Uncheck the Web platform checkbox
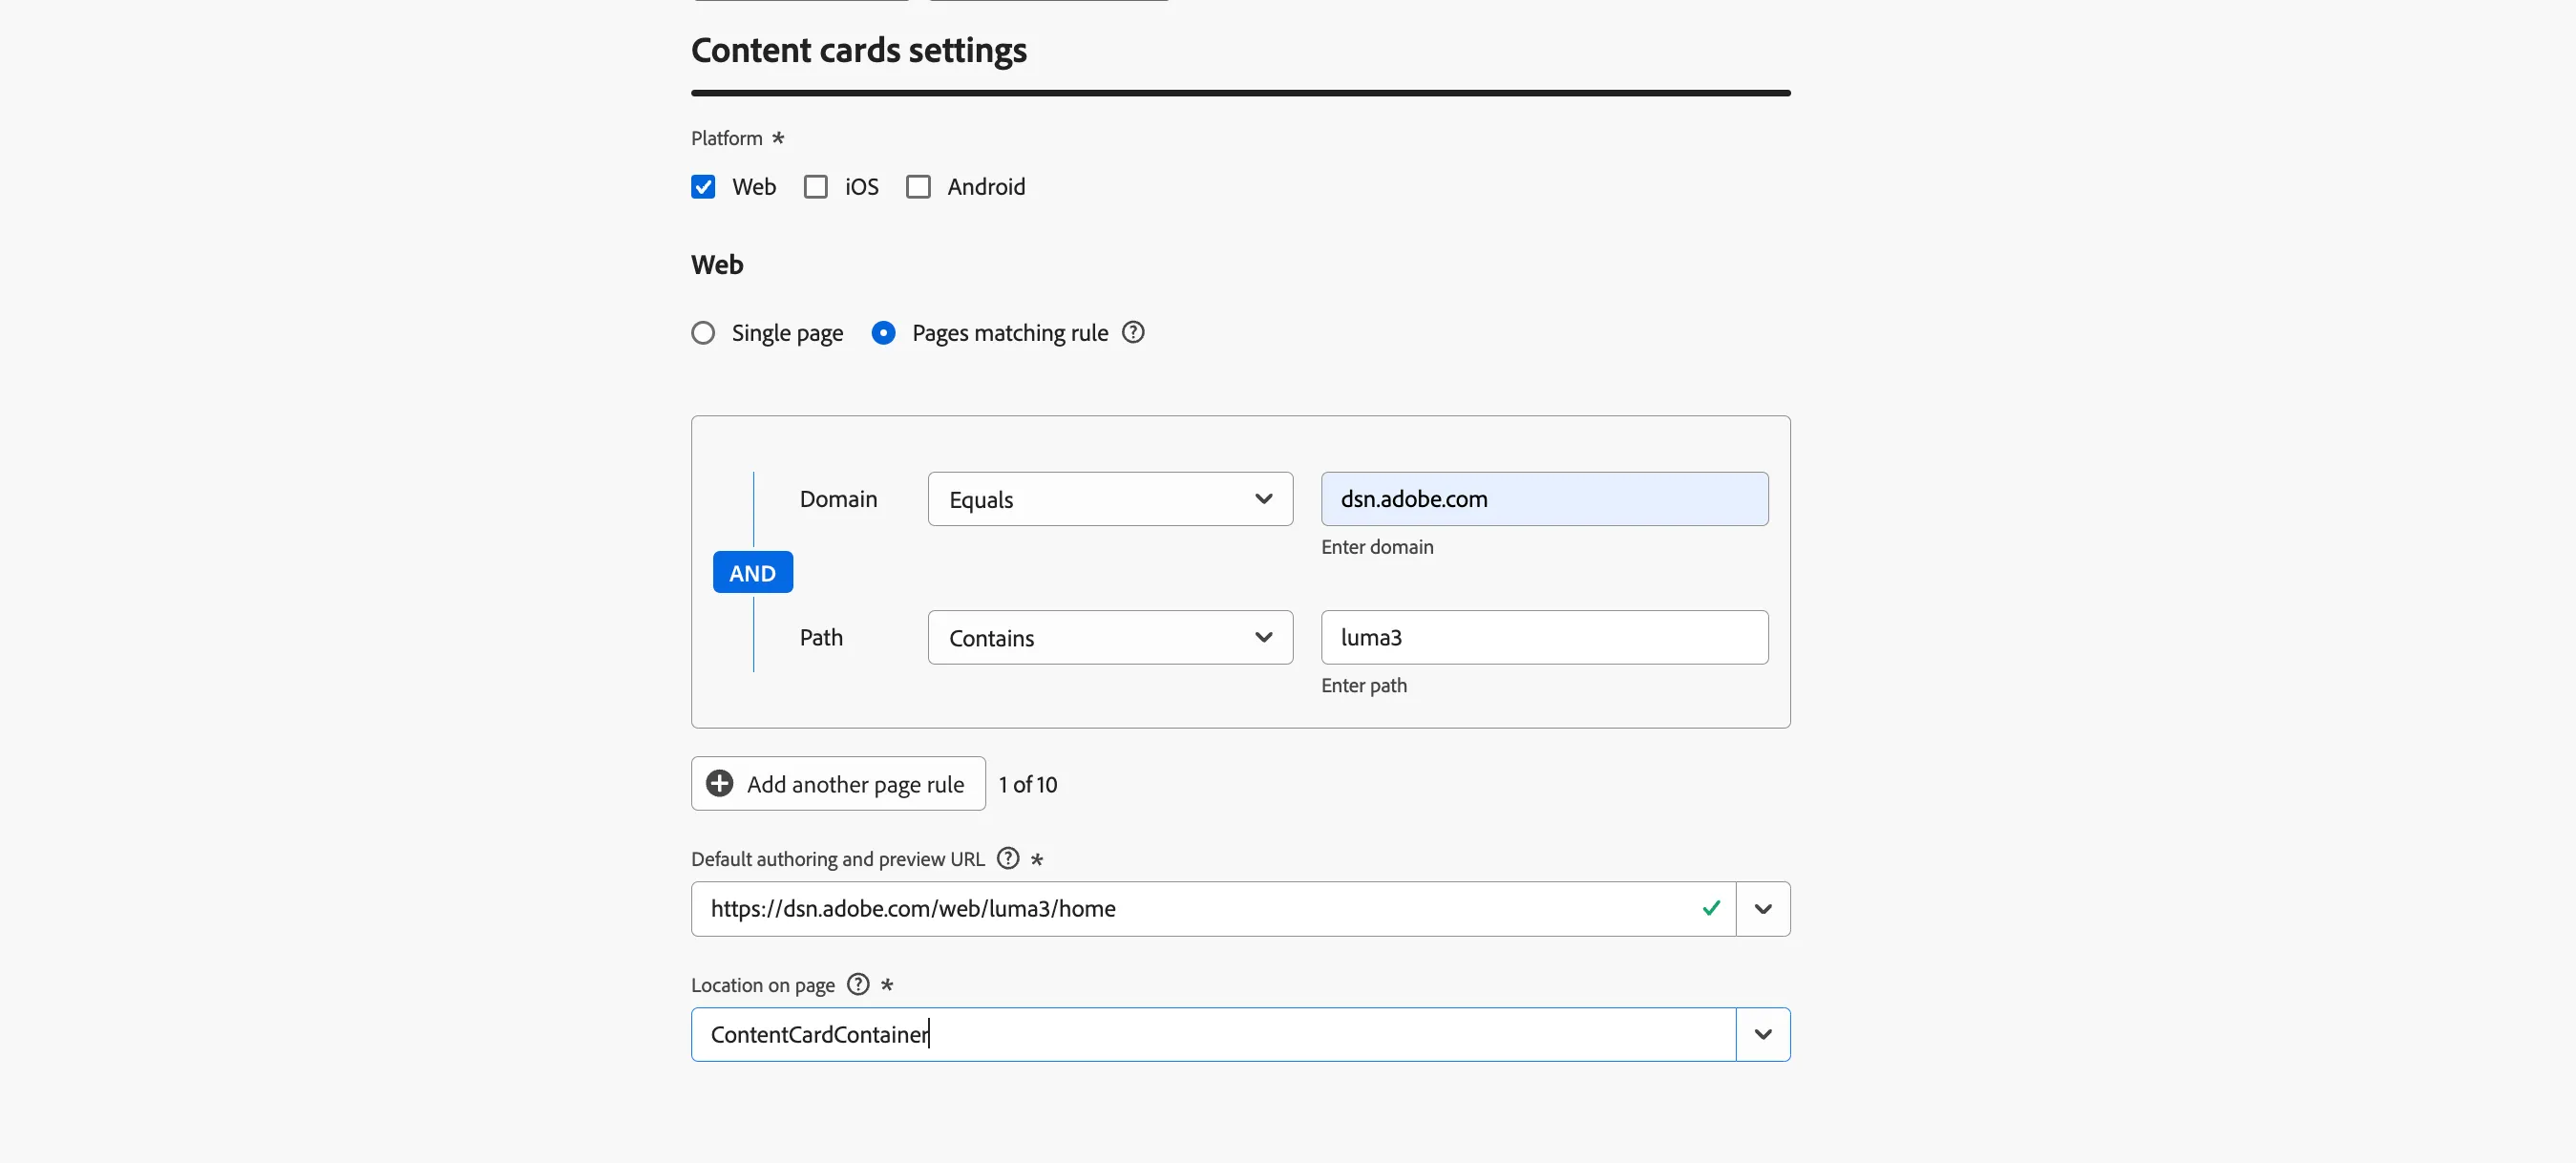 pos(703,187)
